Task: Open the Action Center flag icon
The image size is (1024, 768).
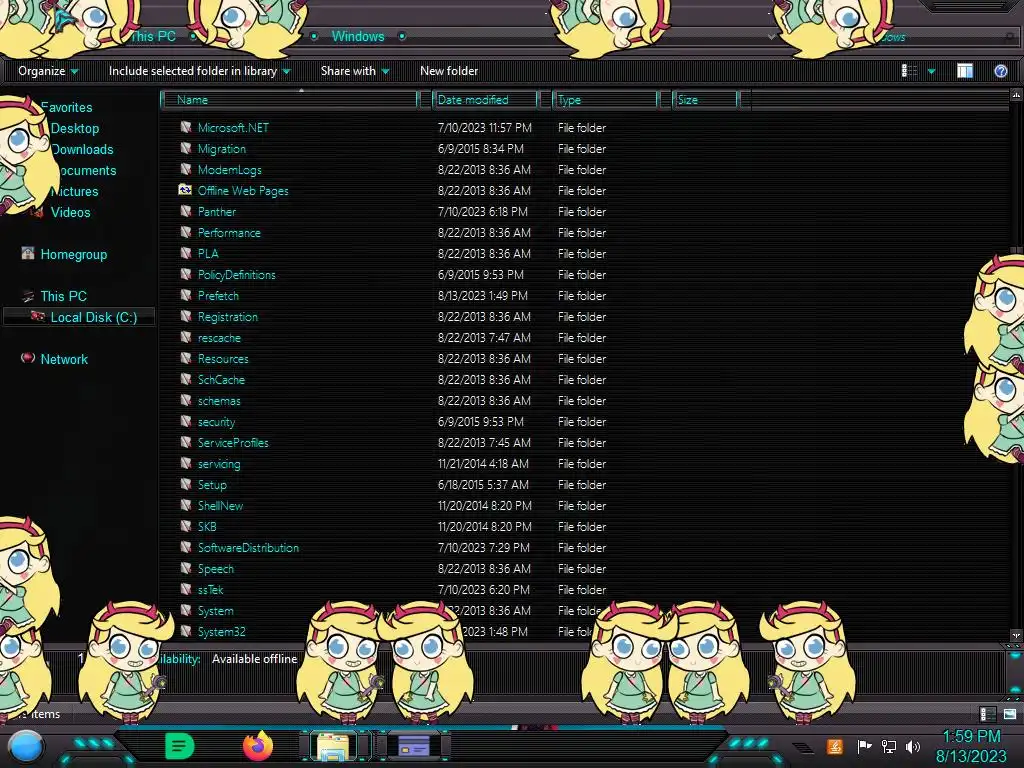Action: click(864, 746)
